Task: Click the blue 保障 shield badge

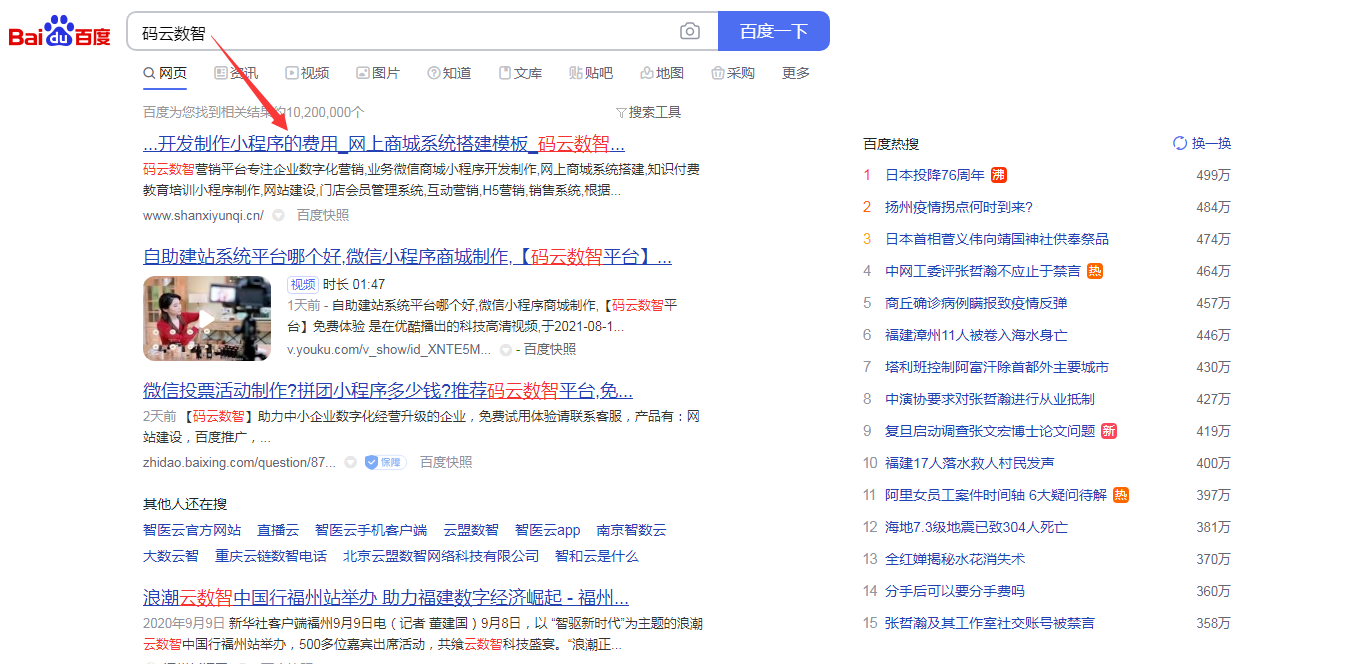Action: coord(384,461)
